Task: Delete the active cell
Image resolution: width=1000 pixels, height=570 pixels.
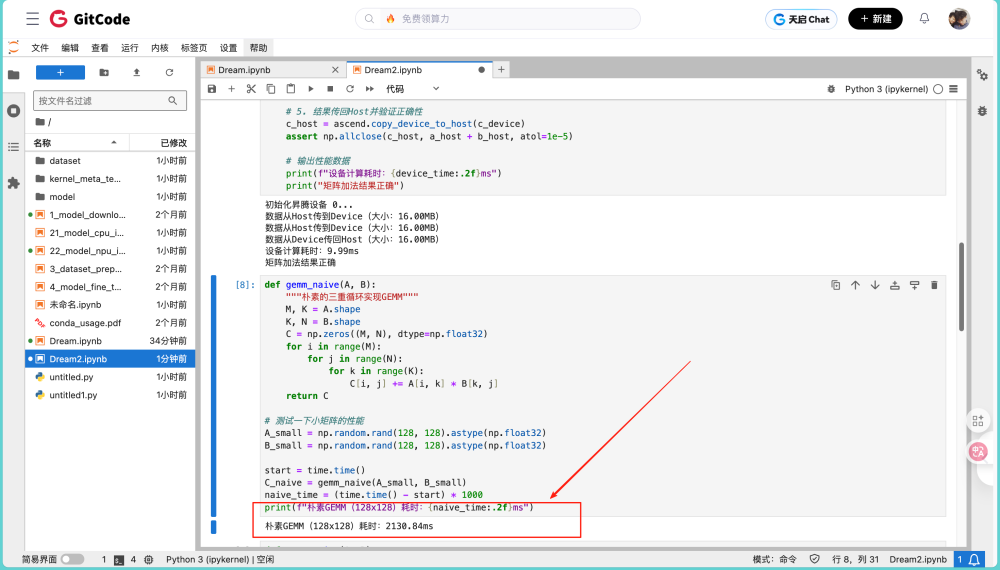Action: pos(934,285)
